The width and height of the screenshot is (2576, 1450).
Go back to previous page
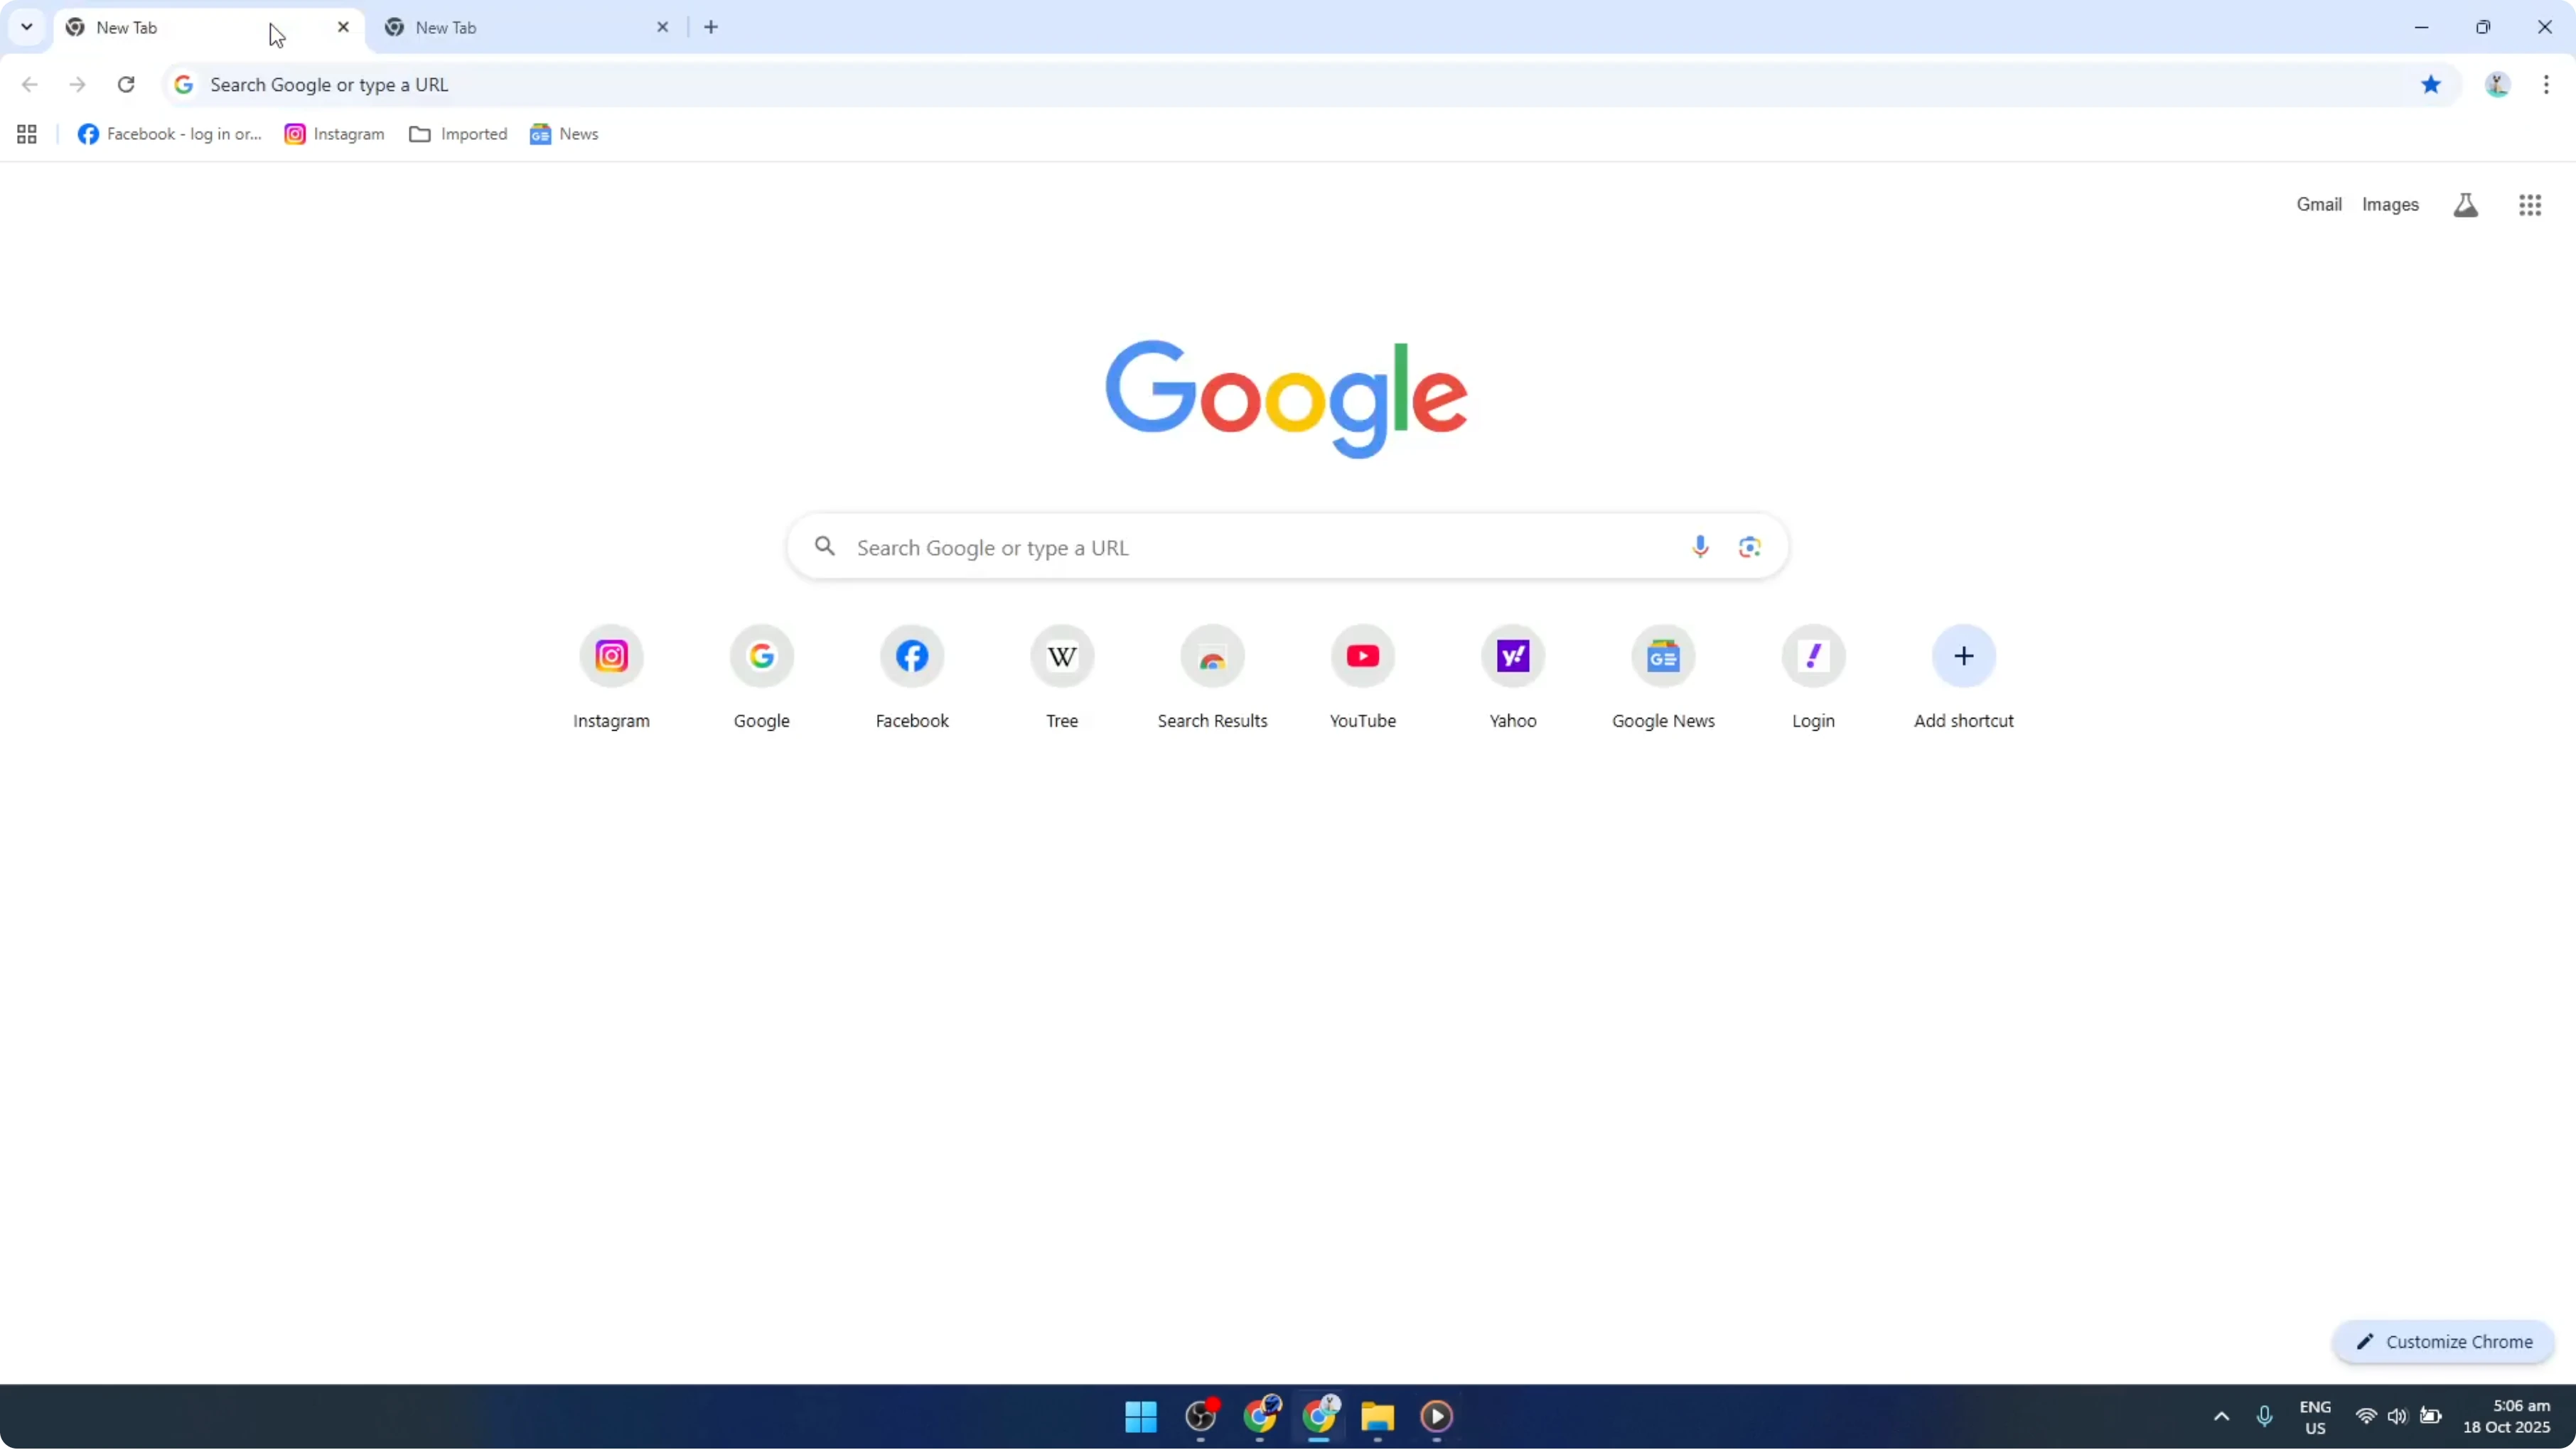point(30,84)
